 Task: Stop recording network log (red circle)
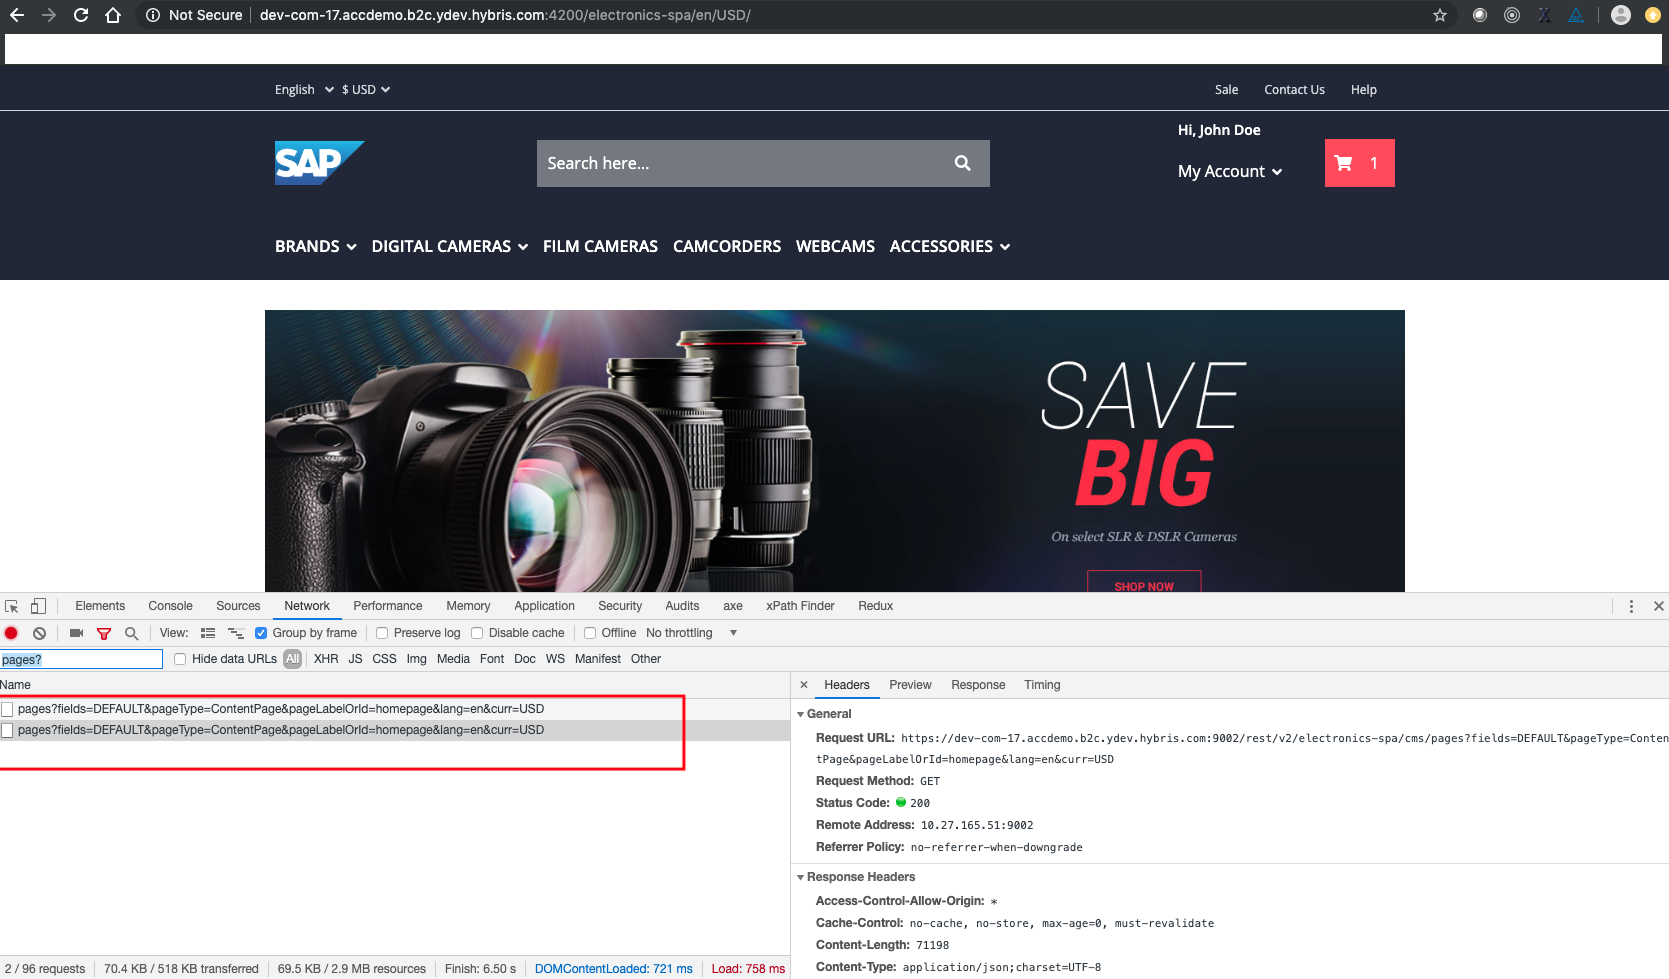[x=11, y=633]
